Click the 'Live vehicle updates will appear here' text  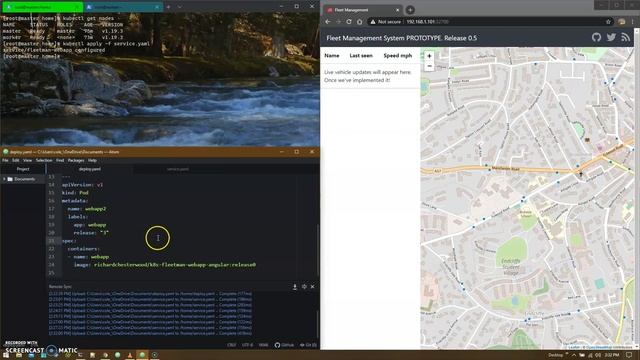pos(367,72)
